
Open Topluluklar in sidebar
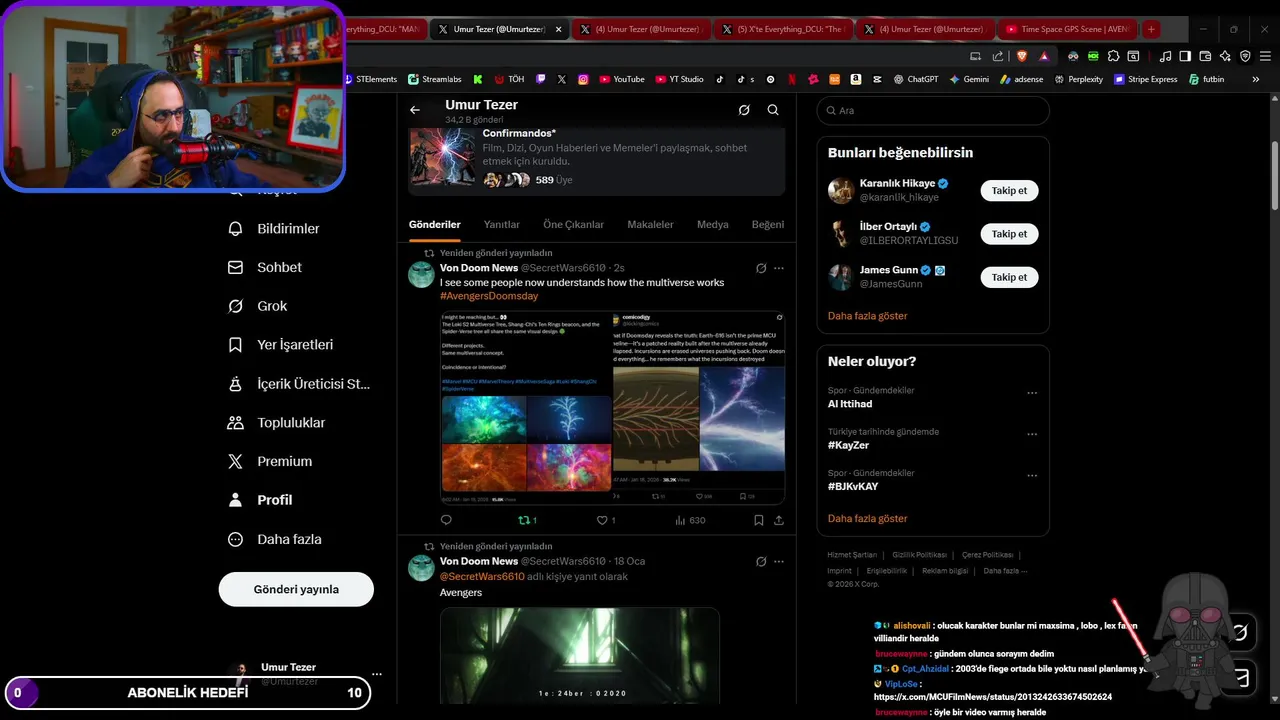[x=277, y=423]
